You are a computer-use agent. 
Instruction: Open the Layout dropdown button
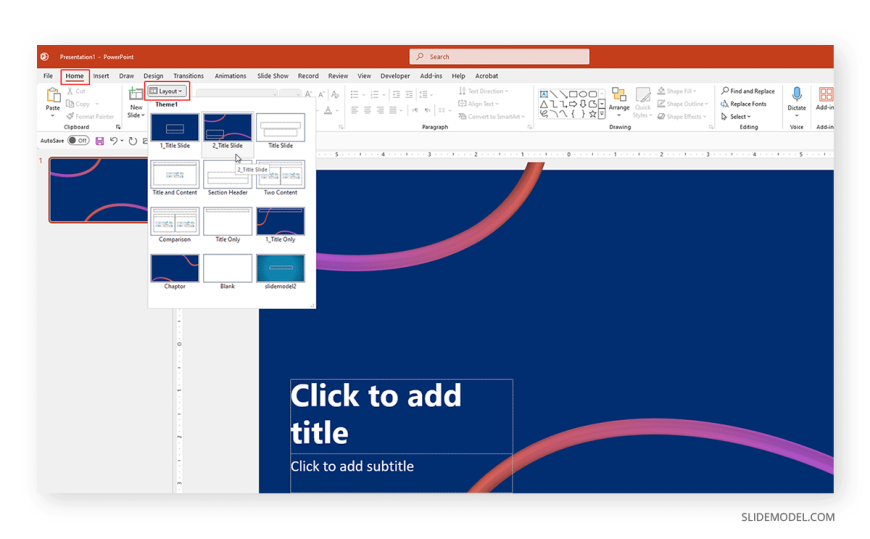point(167,91)
